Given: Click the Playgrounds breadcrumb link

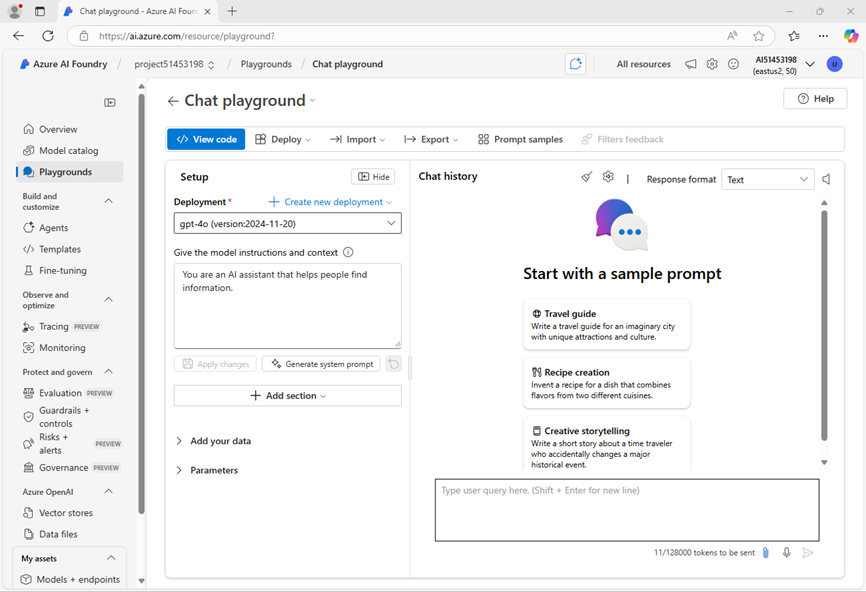Looking at the screenshot, I should pos(266,64).
